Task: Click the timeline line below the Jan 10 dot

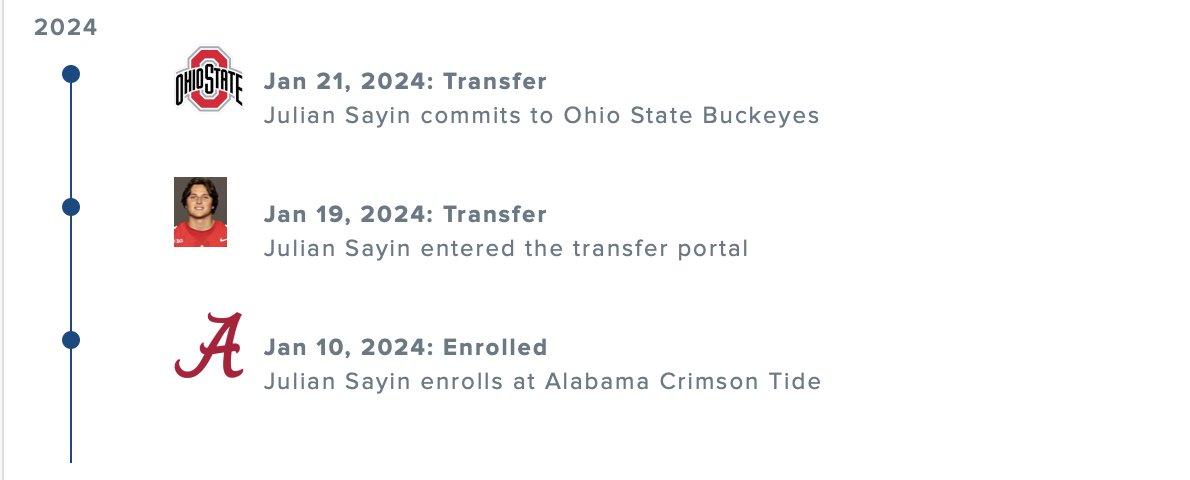Action: (x=71, y=410)
